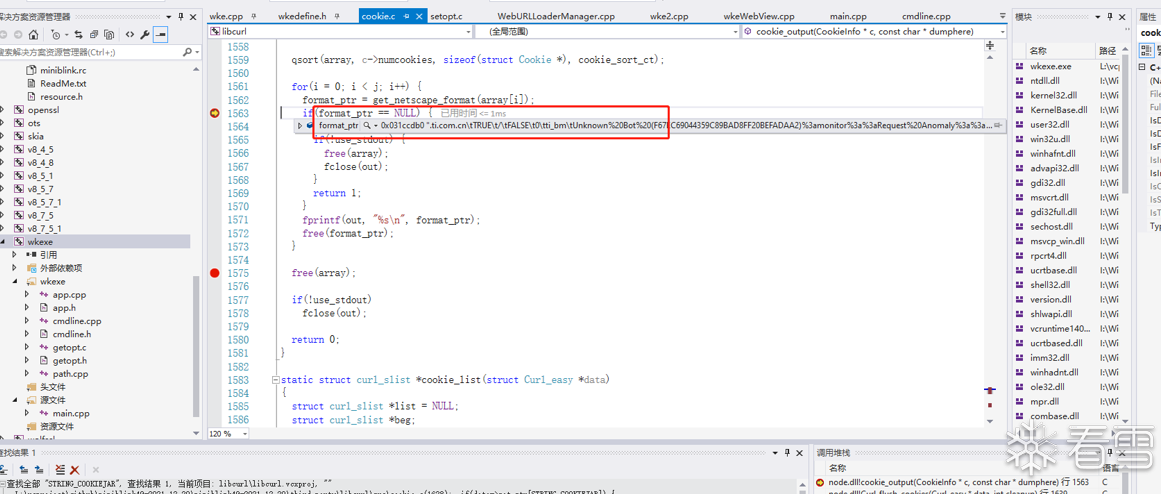The image size is (1170, 494).
Task: Click the red X stop find icon
Action: tap(75, 469)
